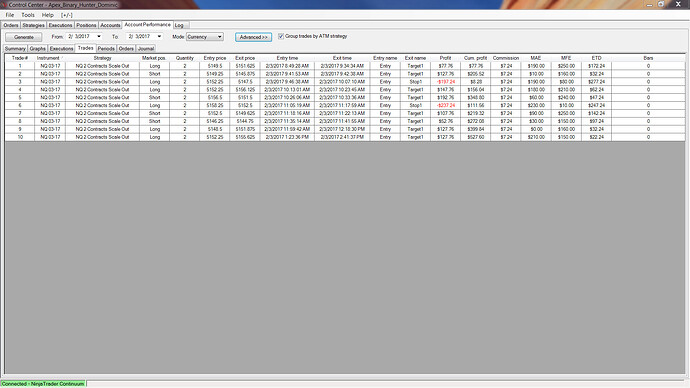Viewport: 690px width, 388px height.
Task: Open the Periods sub-tab
Action: coord(106,48)
